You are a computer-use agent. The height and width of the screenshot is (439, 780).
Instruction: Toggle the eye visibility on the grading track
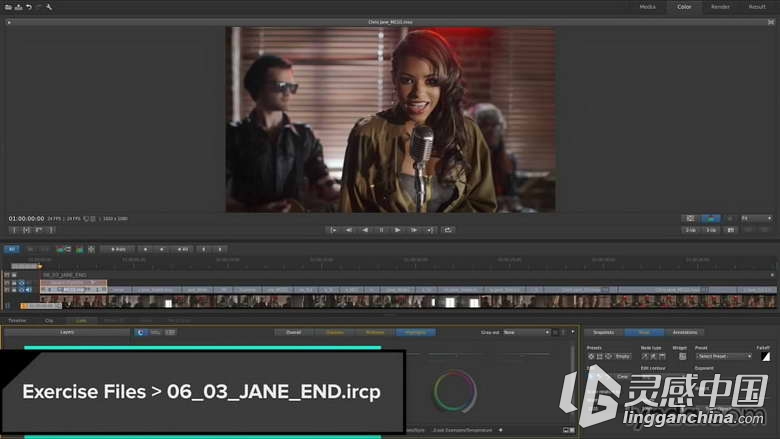[21, 283]
